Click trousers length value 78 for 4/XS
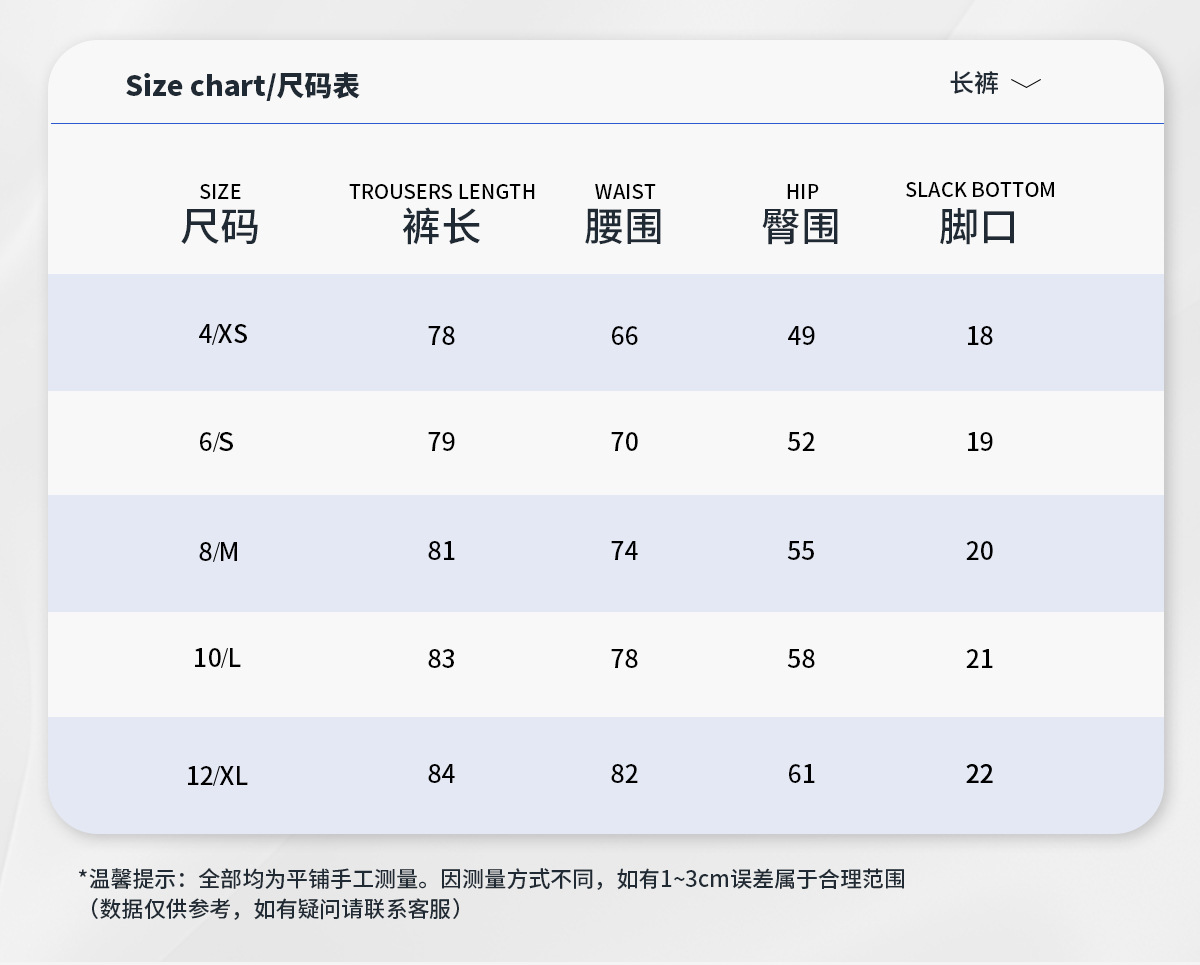 coord(441,336)
